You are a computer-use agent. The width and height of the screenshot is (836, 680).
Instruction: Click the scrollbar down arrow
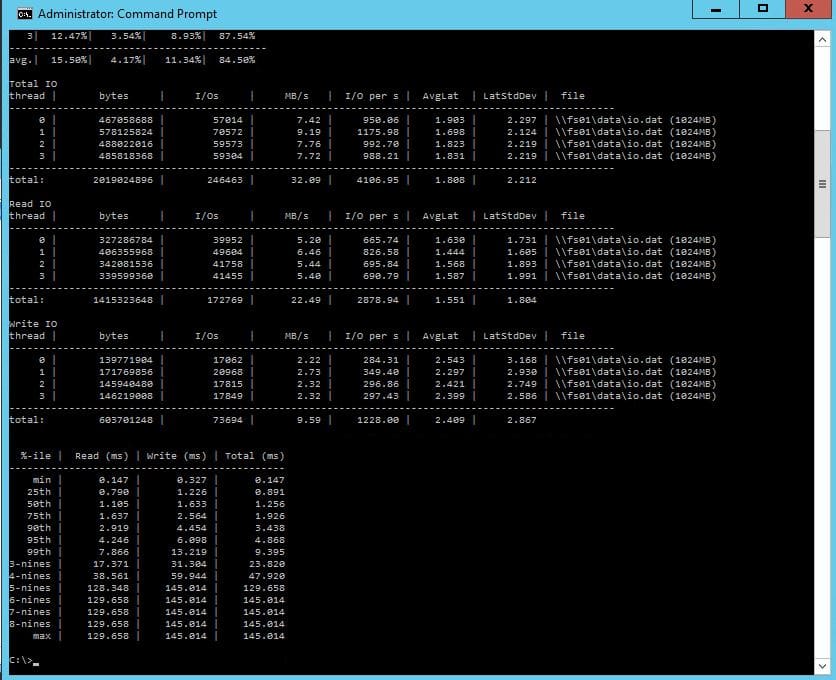coord(823,665)
